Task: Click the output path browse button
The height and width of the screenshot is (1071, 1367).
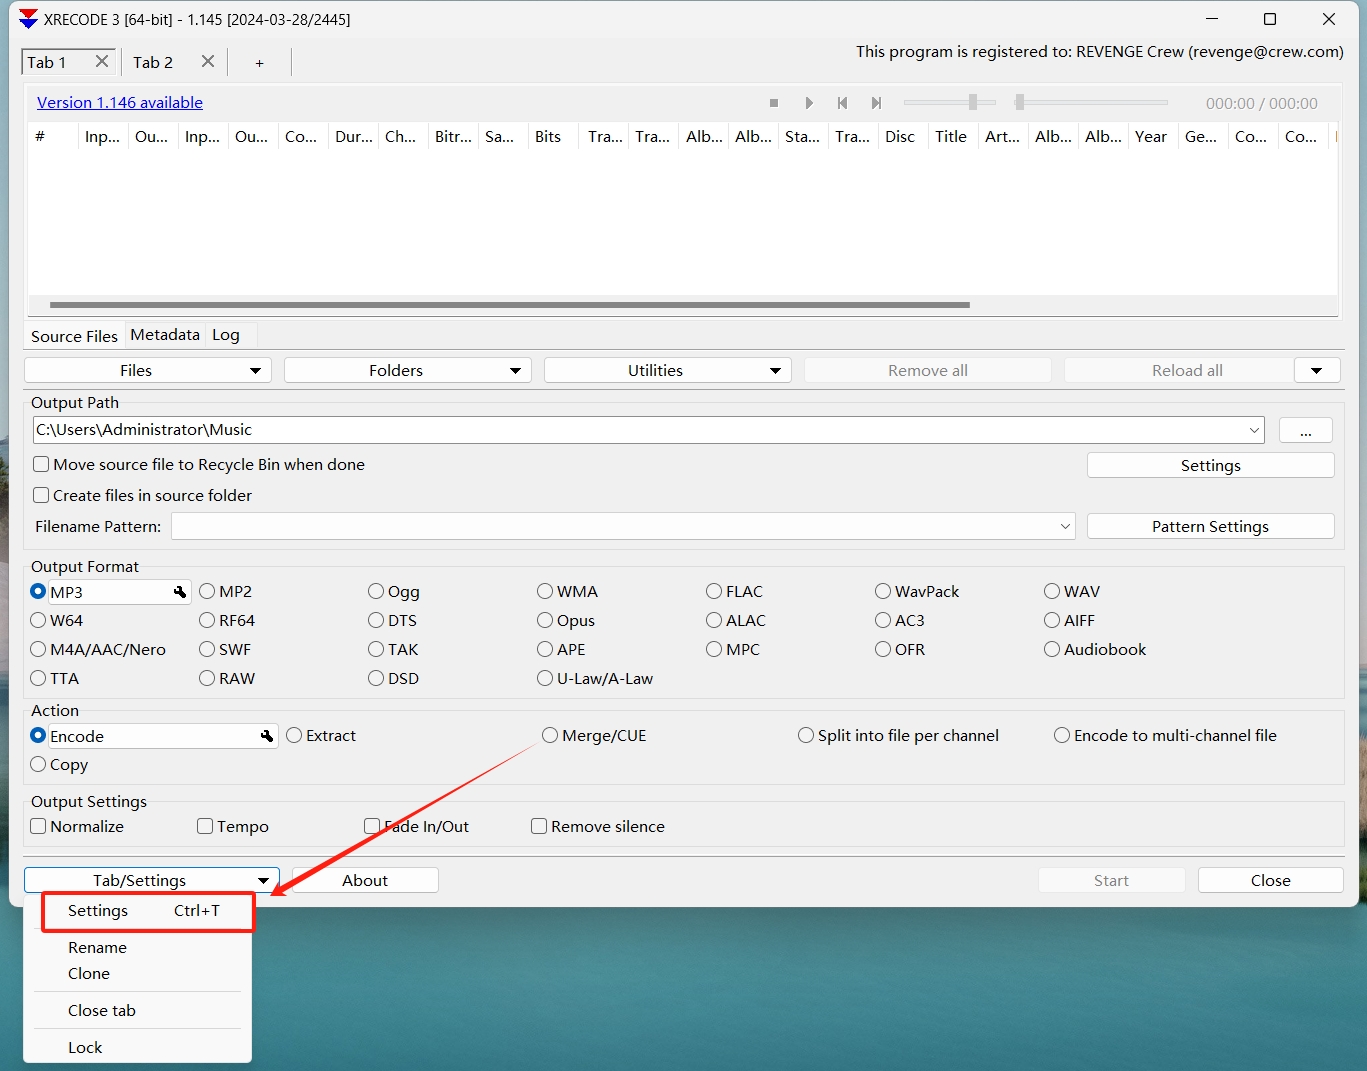Action: click(1306, 430)
